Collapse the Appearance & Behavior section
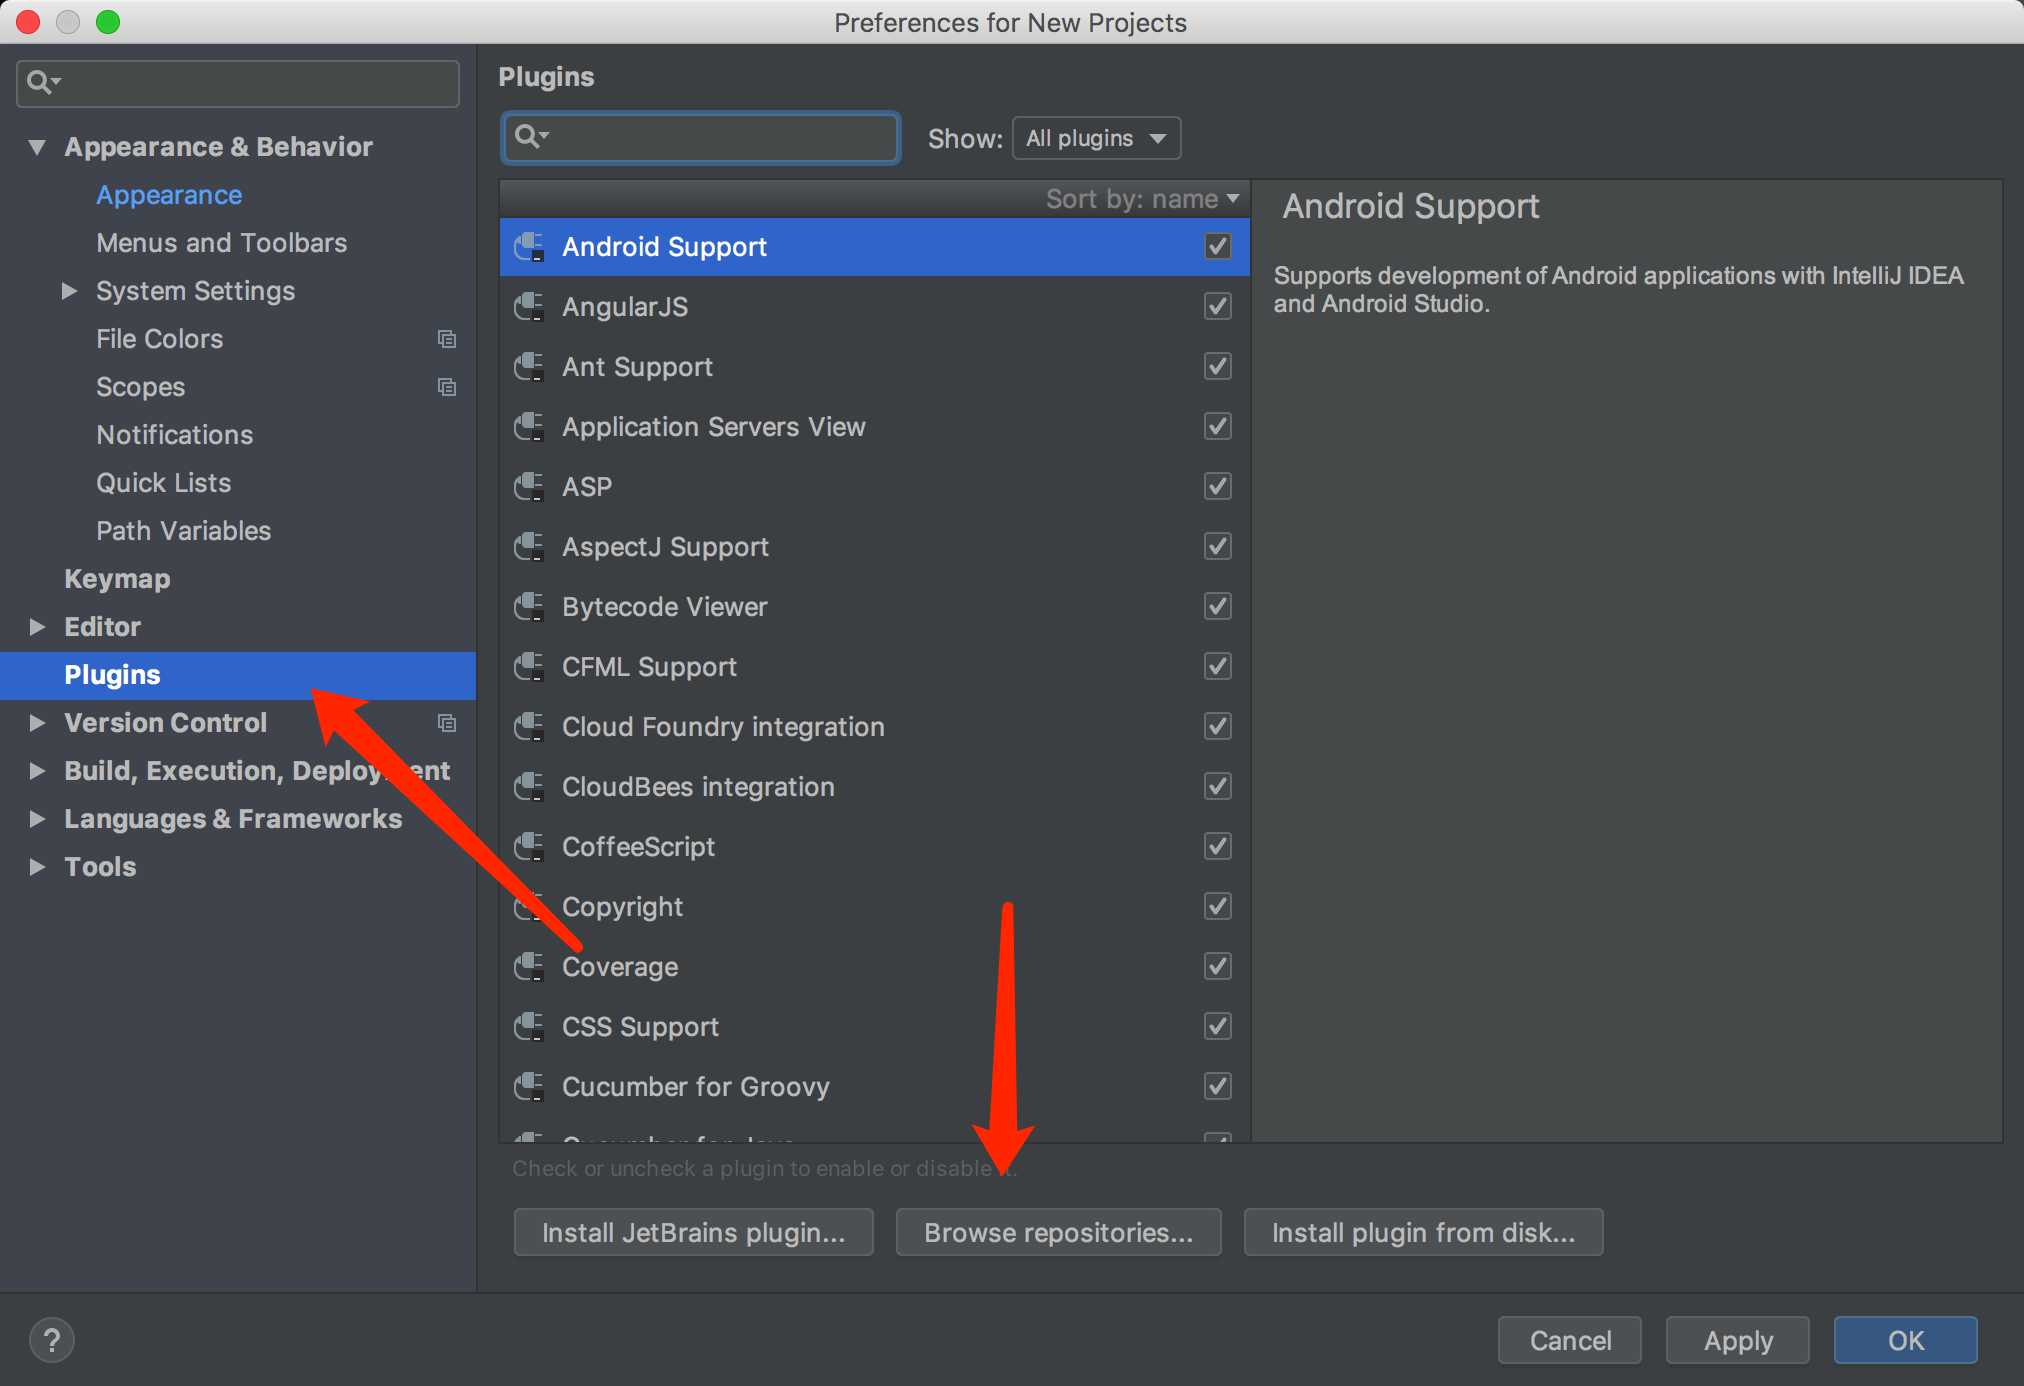 [x=37, y=147]
